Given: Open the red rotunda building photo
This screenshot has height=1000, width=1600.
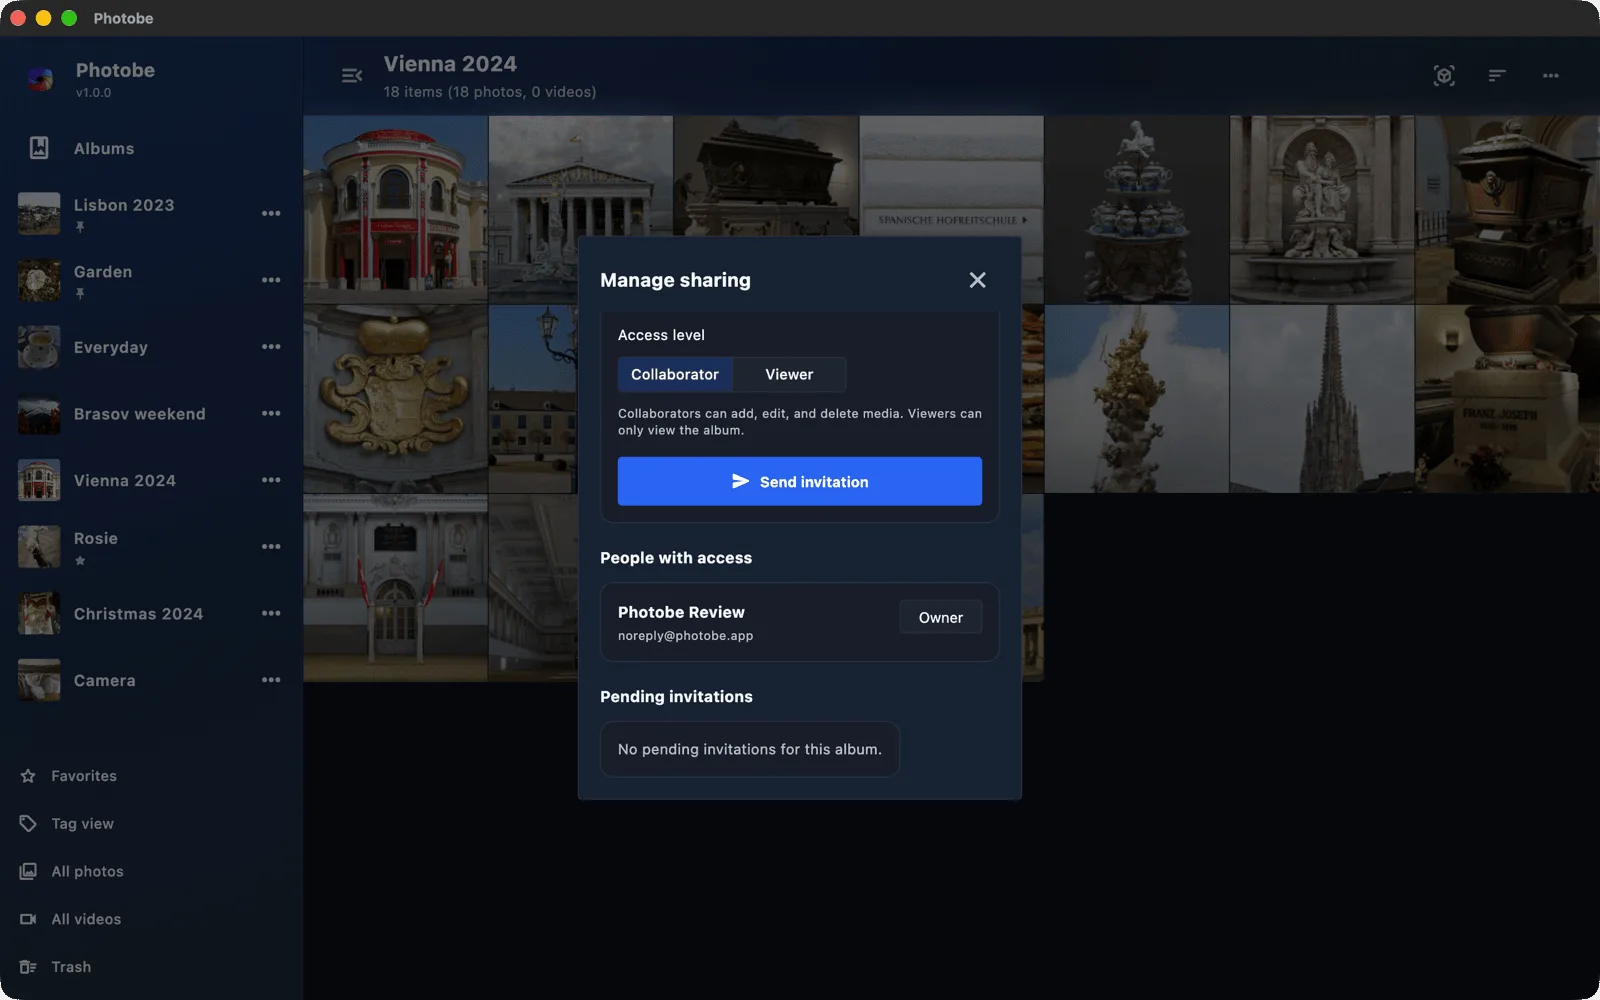Looking at the screenshot, I should (396, 210).
